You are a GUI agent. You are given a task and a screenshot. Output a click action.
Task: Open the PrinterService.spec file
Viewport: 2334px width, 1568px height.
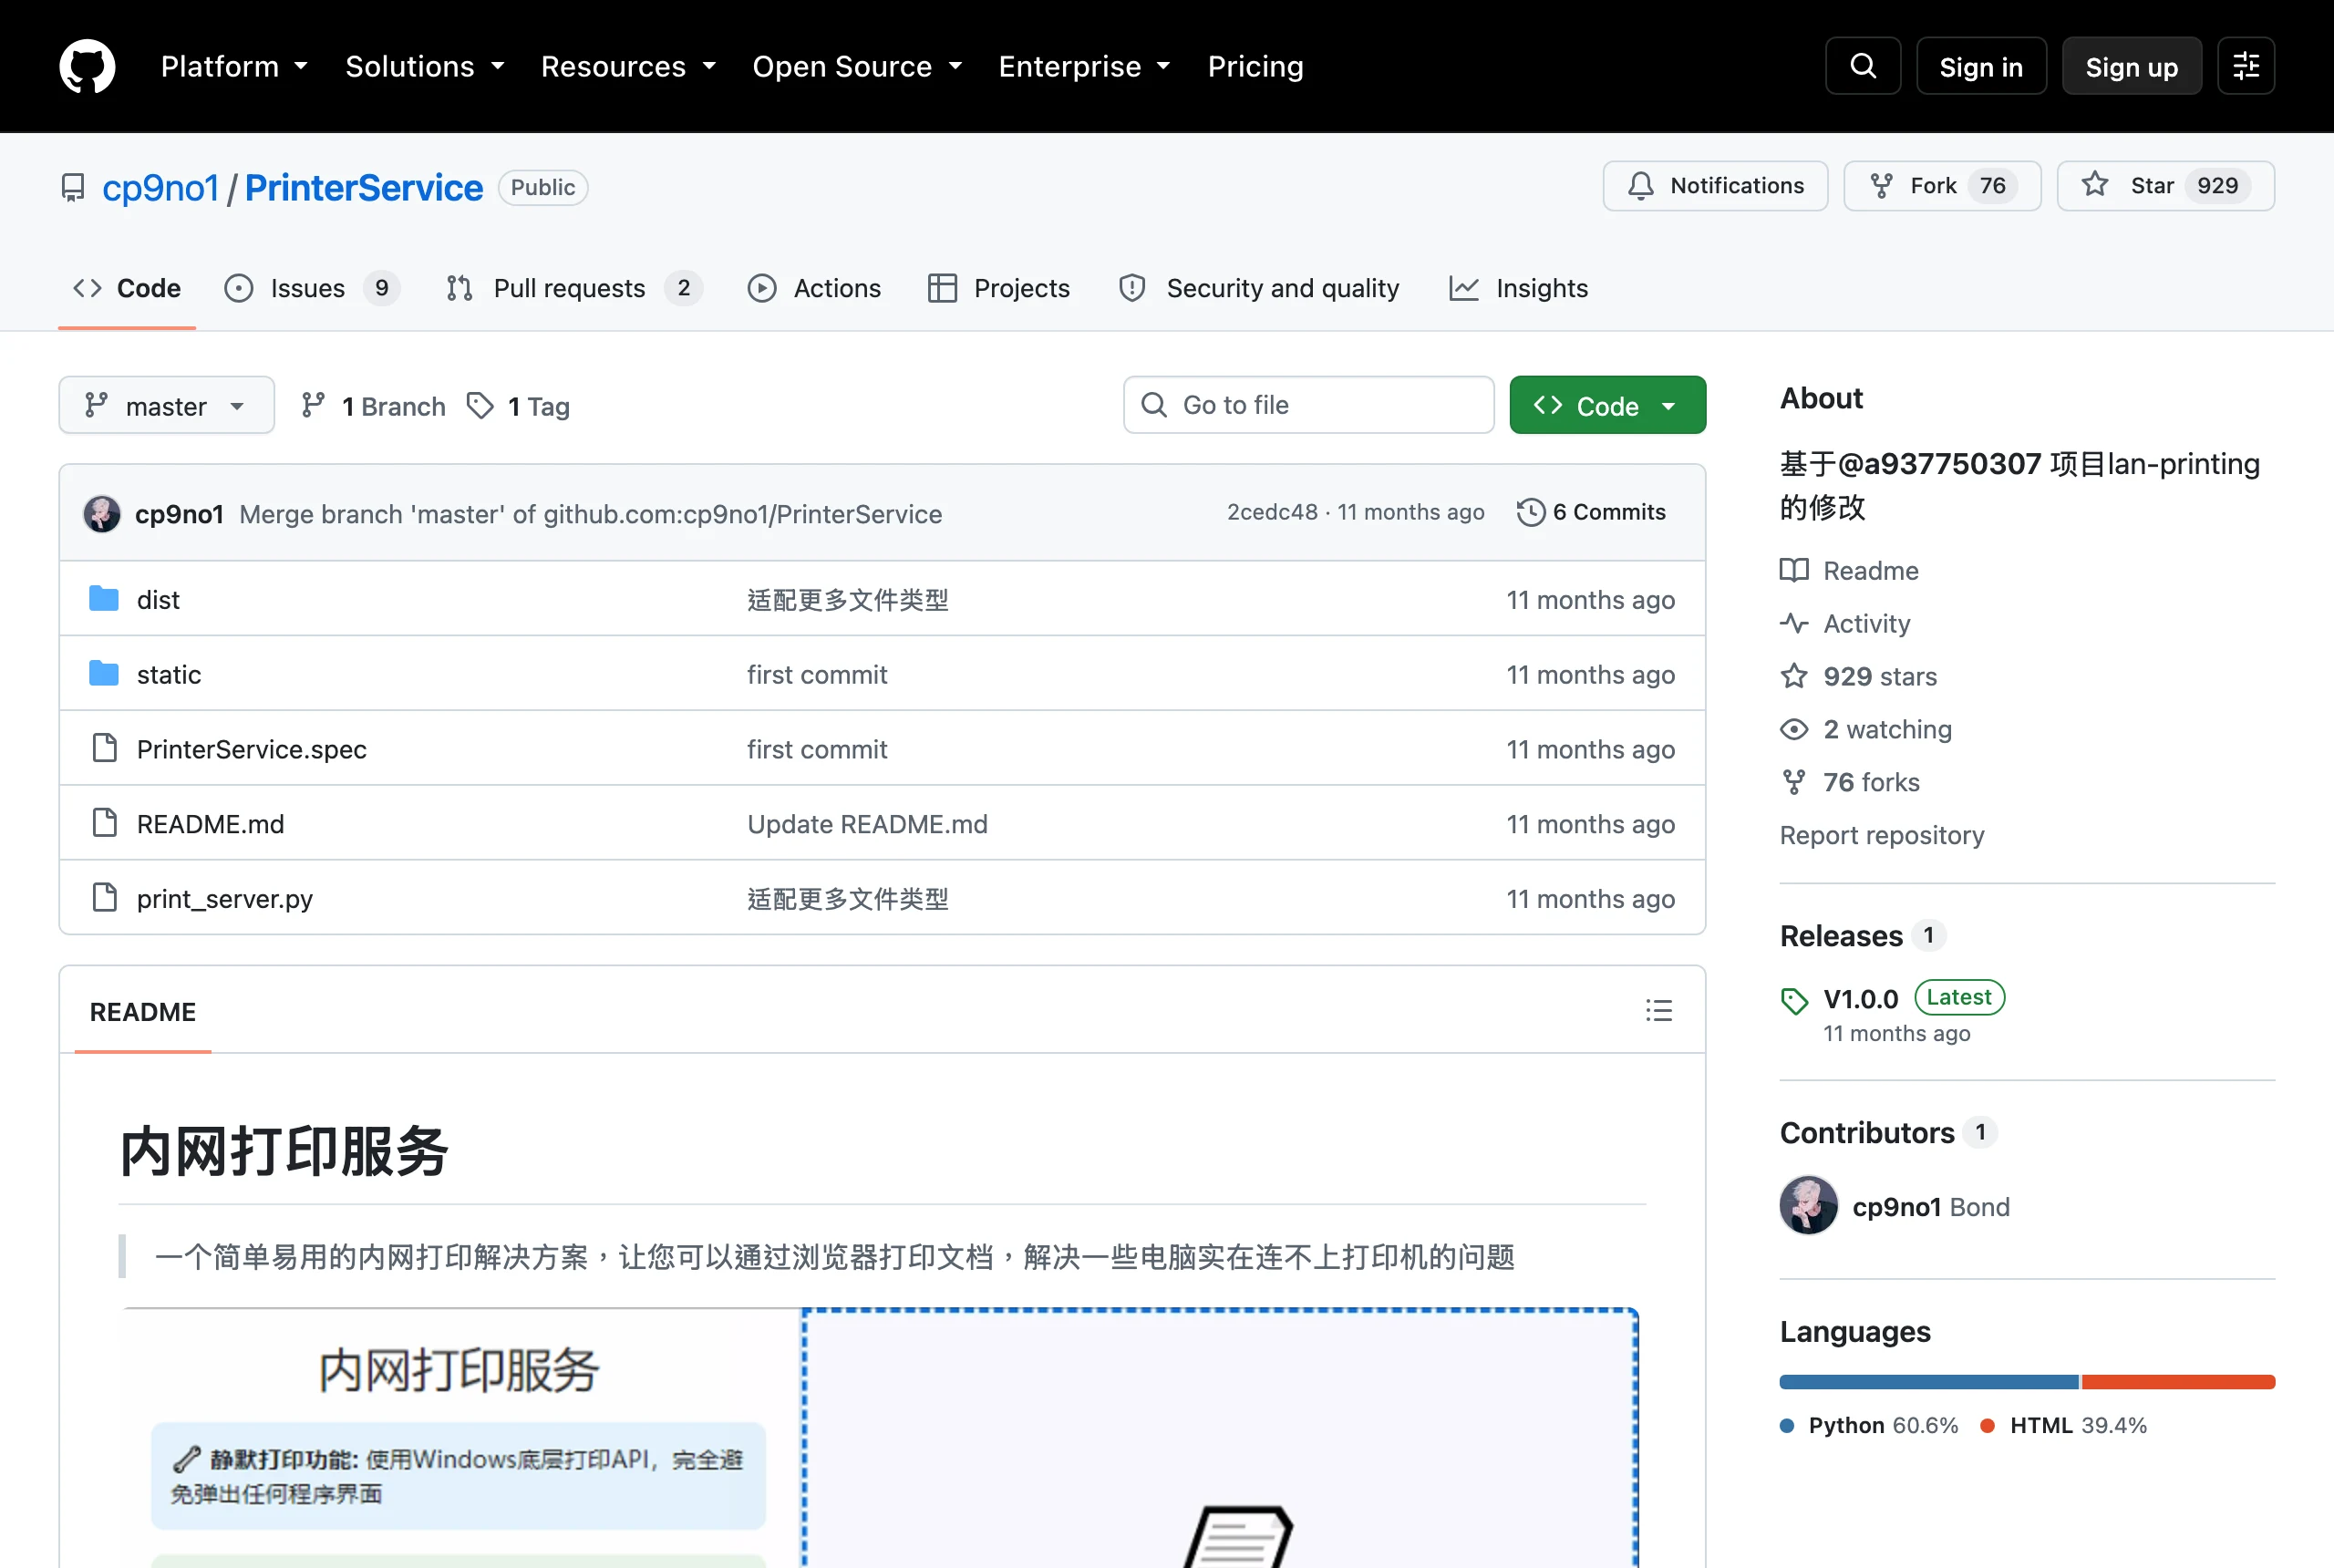[252, 750]
